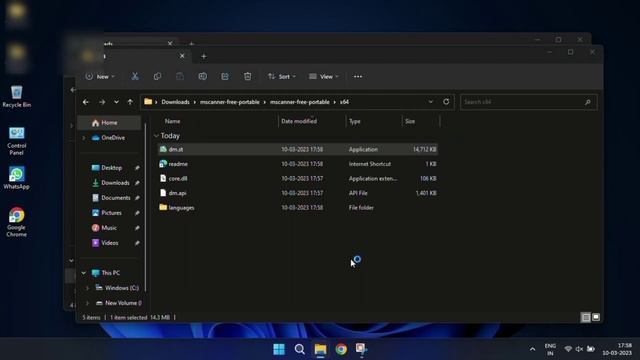Select the 14,712 KB application file

298,149
